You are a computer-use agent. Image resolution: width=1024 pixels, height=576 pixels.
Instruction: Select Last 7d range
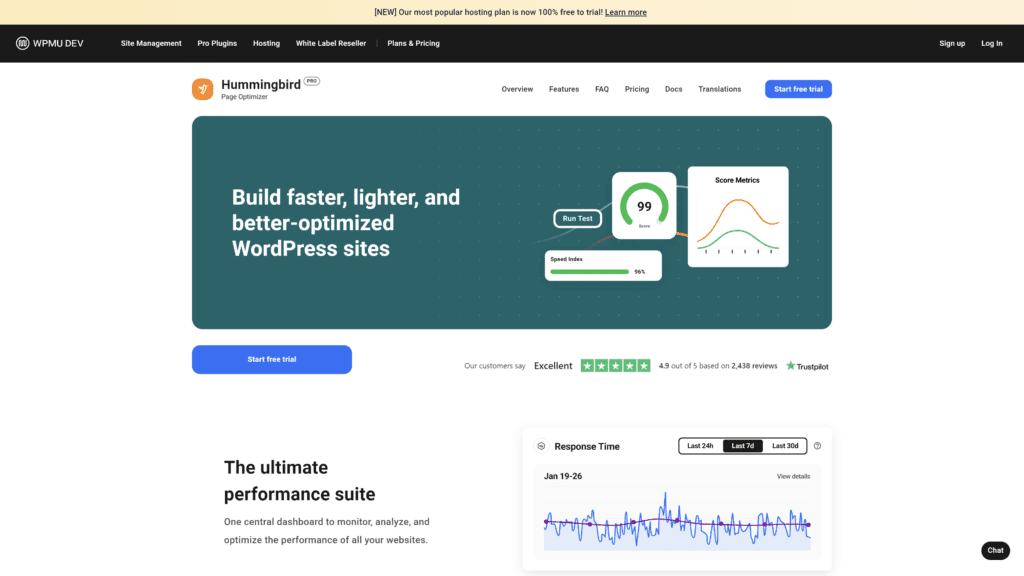pos(743,446)
